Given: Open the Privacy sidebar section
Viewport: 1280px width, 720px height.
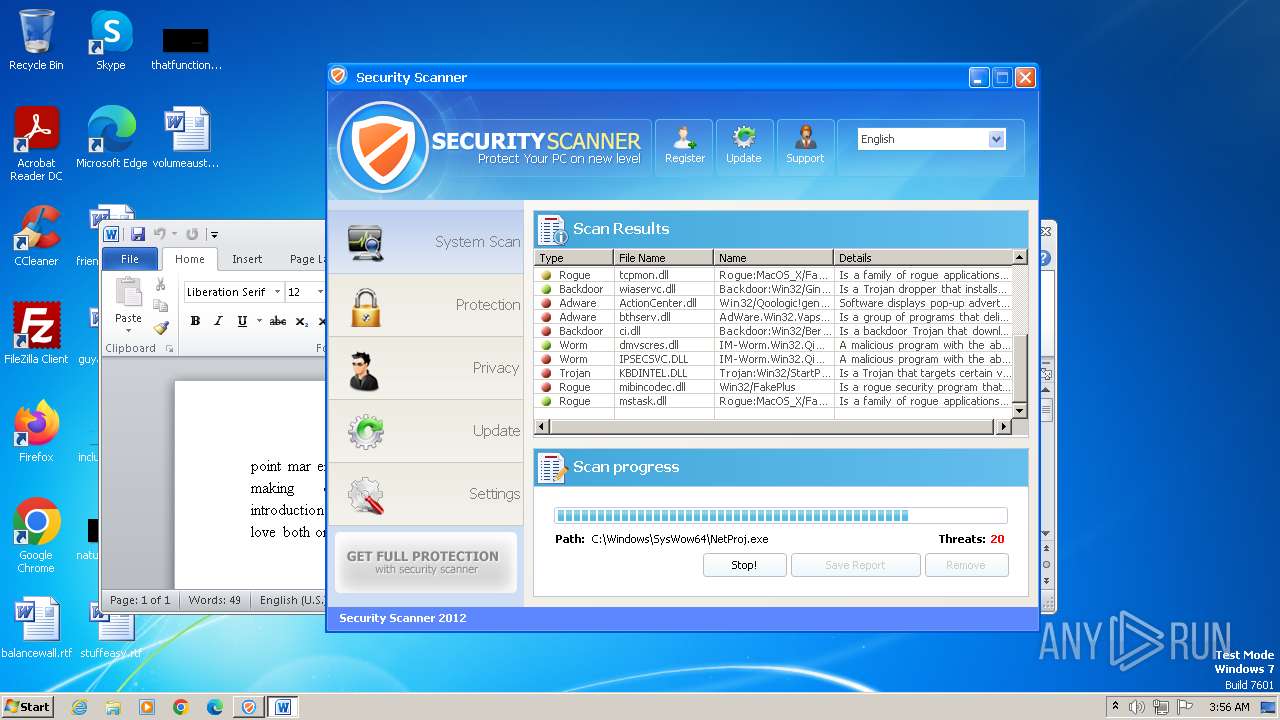Looking at the screenshot, I should (x=426, y=368).
